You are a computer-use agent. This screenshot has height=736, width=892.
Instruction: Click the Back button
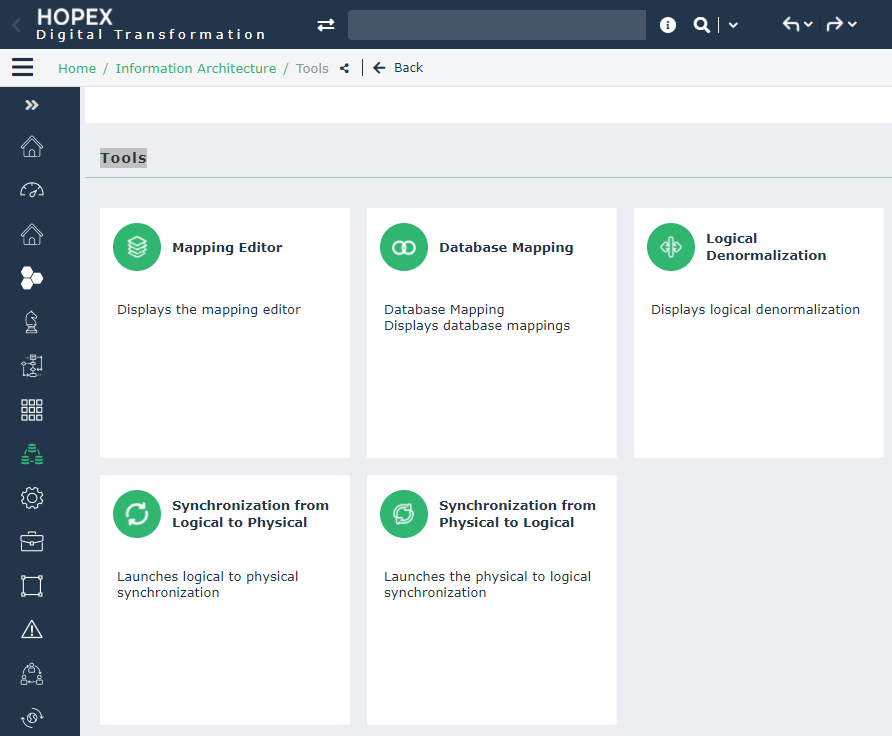pos(398,68)
